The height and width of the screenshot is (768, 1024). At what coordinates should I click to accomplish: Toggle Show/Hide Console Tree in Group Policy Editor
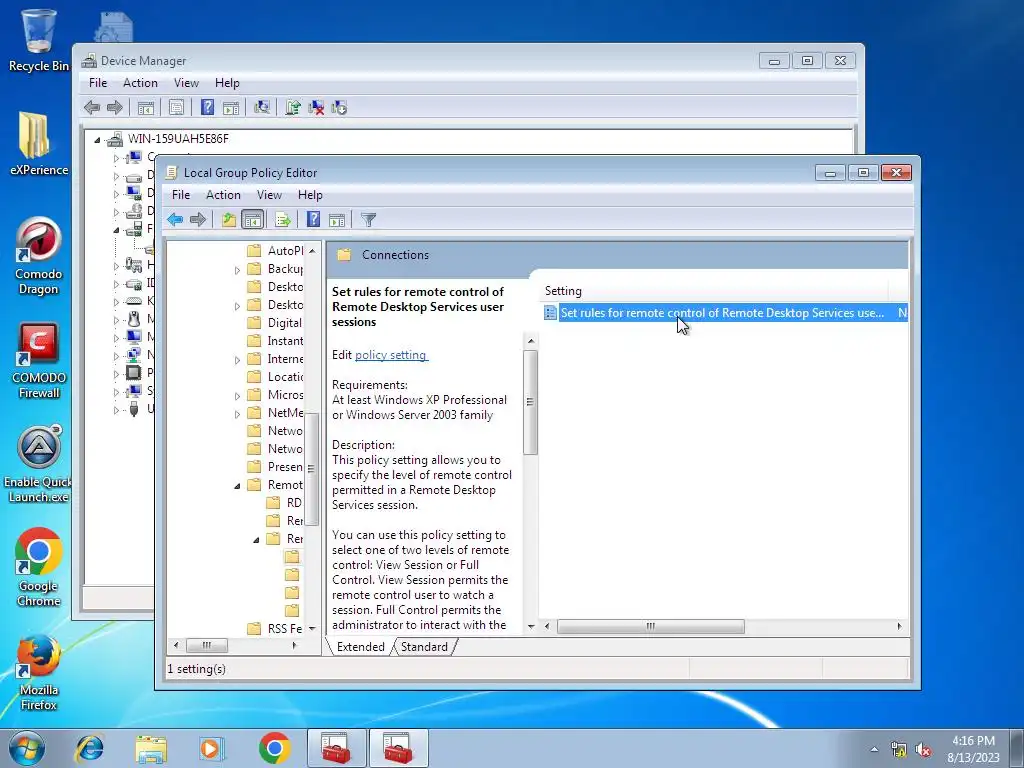pos(252,219)
